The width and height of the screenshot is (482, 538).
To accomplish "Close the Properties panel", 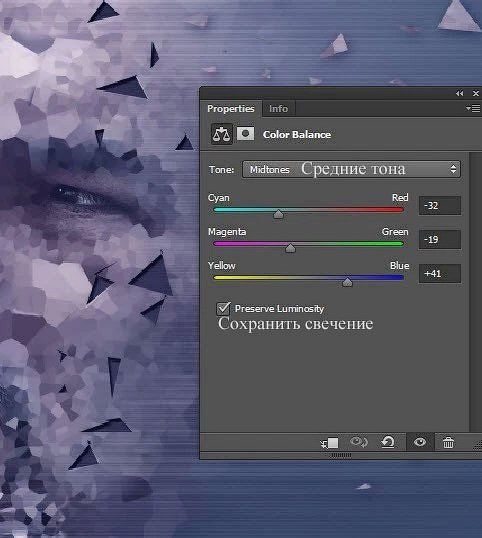I will tap(476, 93).
